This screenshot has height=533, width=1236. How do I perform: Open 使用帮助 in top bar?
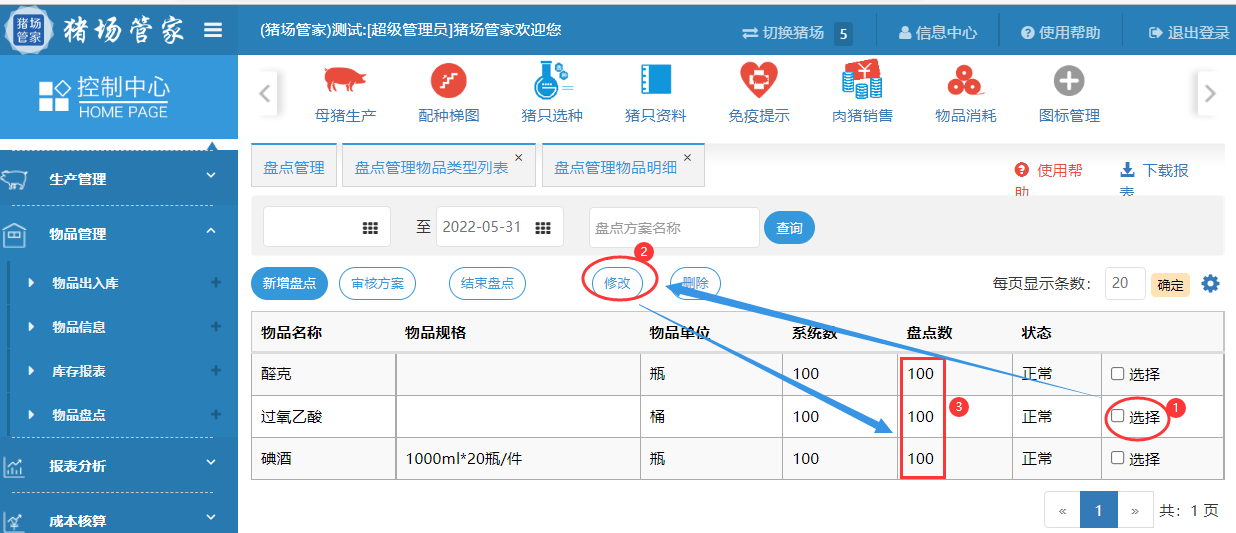1061,32
